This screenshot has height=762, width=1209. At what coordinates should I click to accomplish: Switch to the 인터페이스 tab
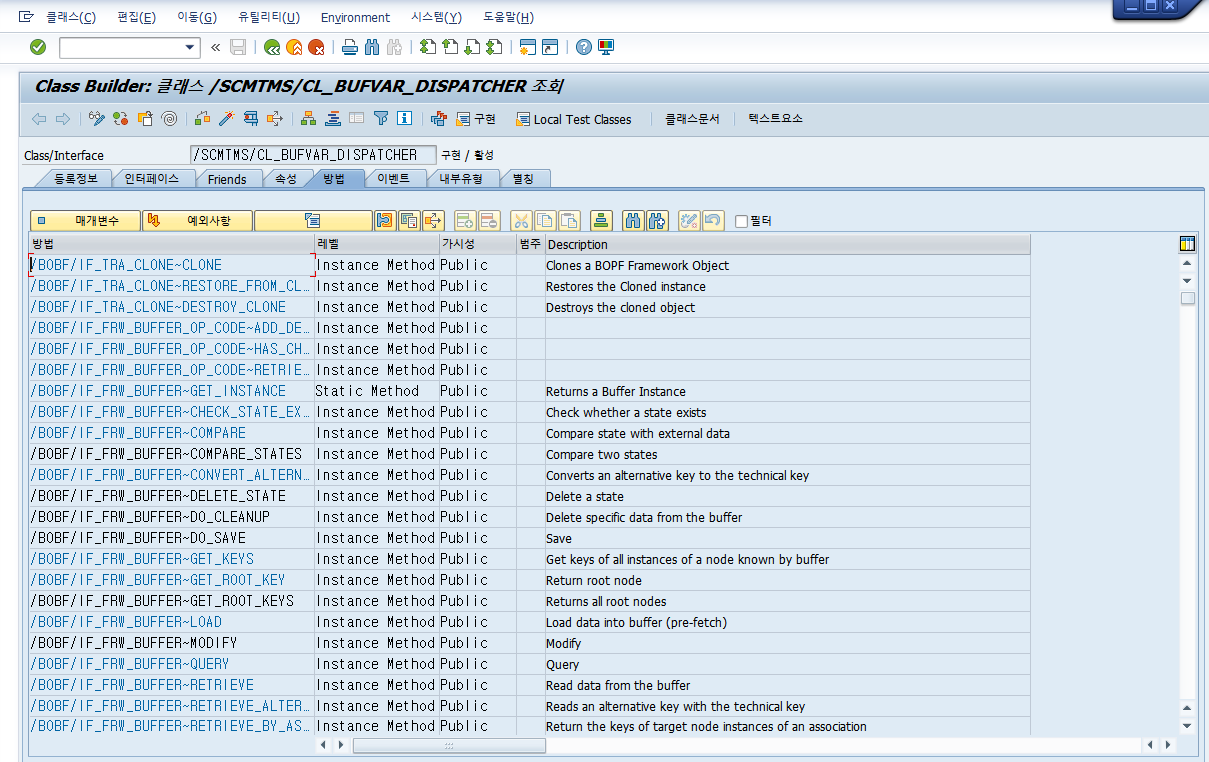tap(151, 179)
